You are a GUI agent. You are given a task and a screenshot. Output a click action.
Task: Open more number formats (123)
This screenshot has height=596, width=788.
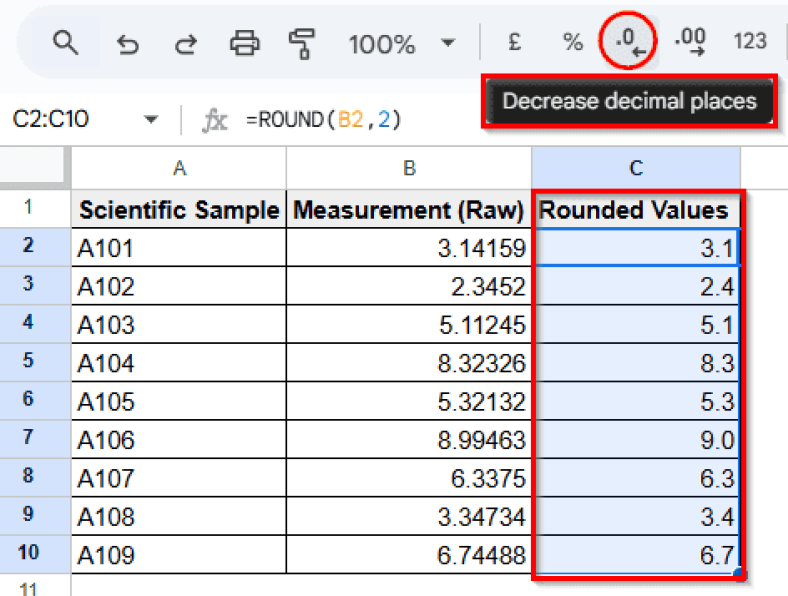point(749,42)
